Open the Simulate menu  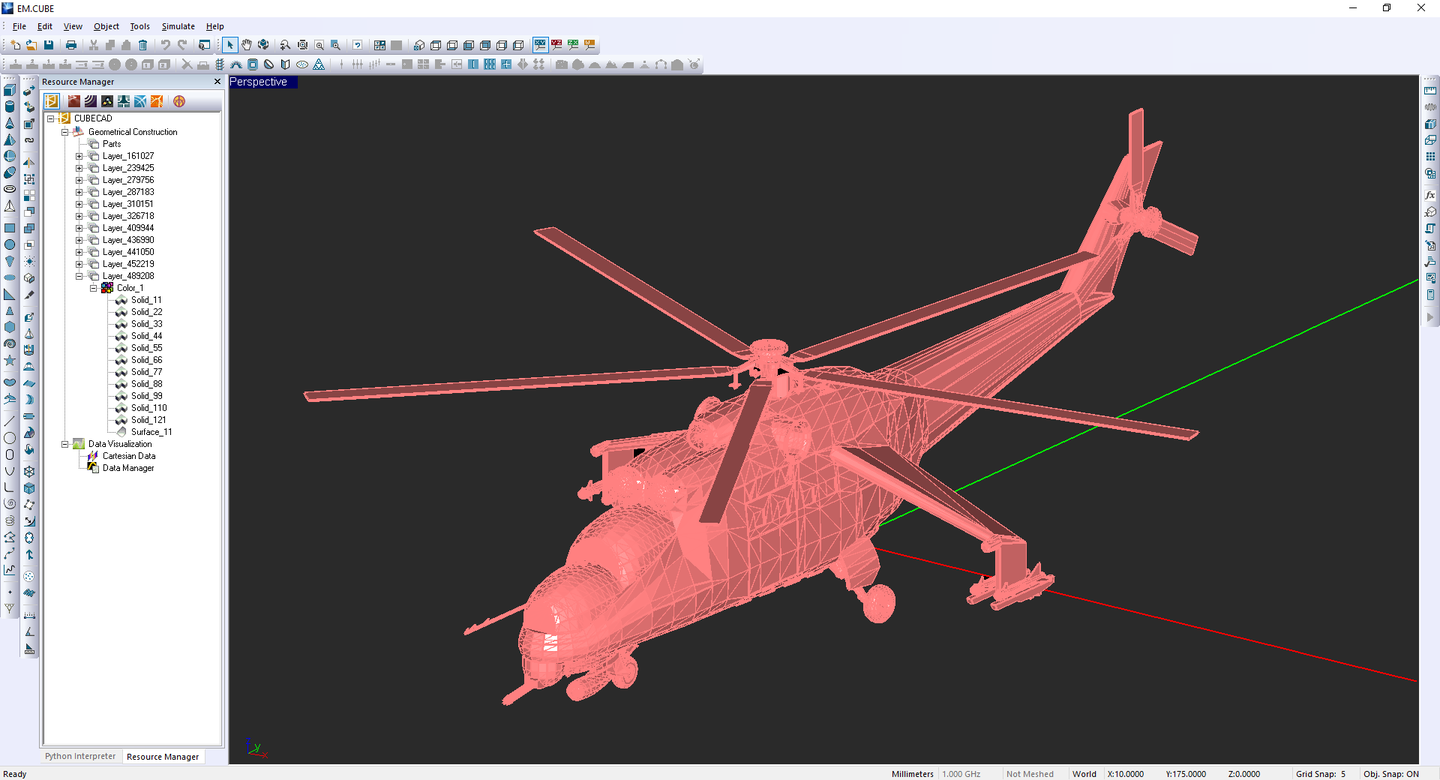click(x=177, y=26)
